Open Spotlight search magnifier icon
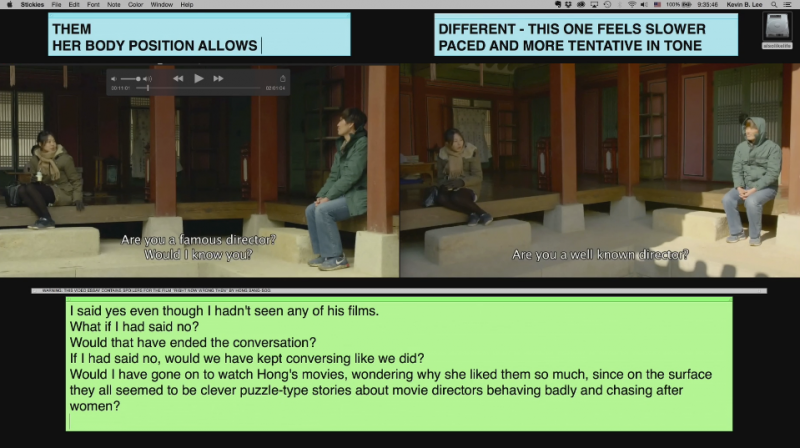Viewport: 800px width, 448px height. [773, 5]
